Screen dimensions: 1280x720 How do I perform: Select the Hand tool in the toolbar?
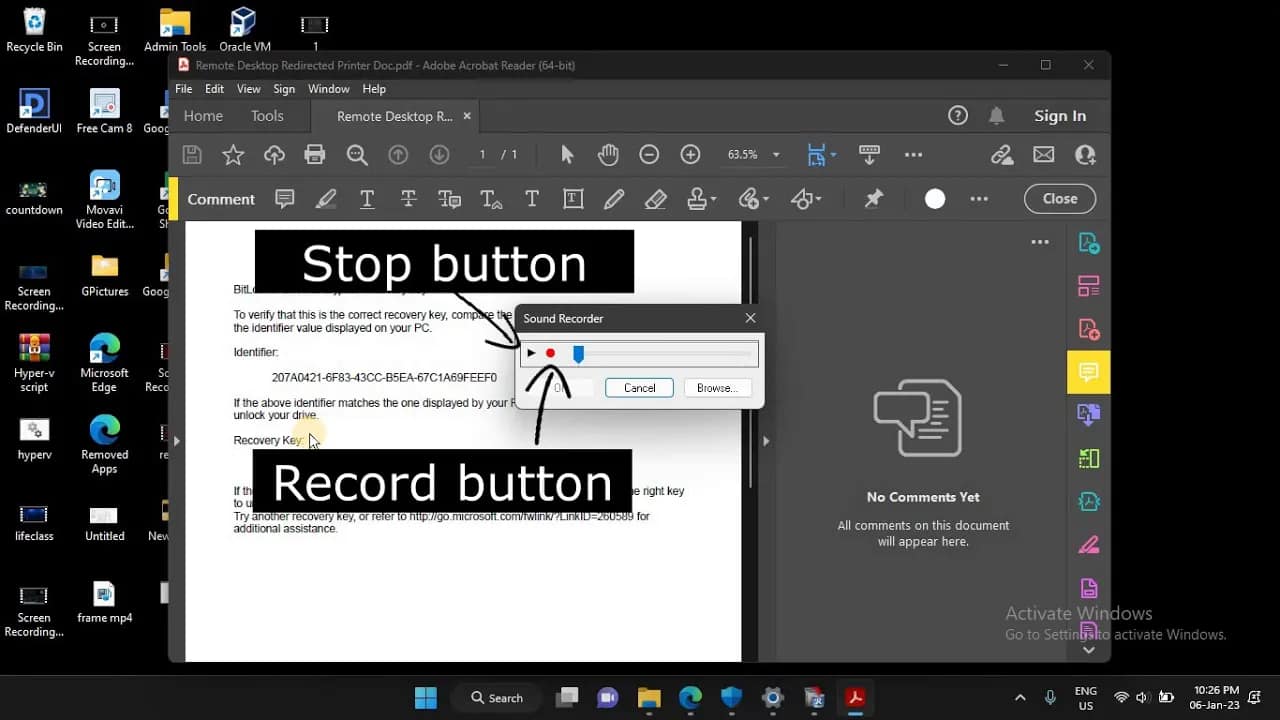[607, 154]
